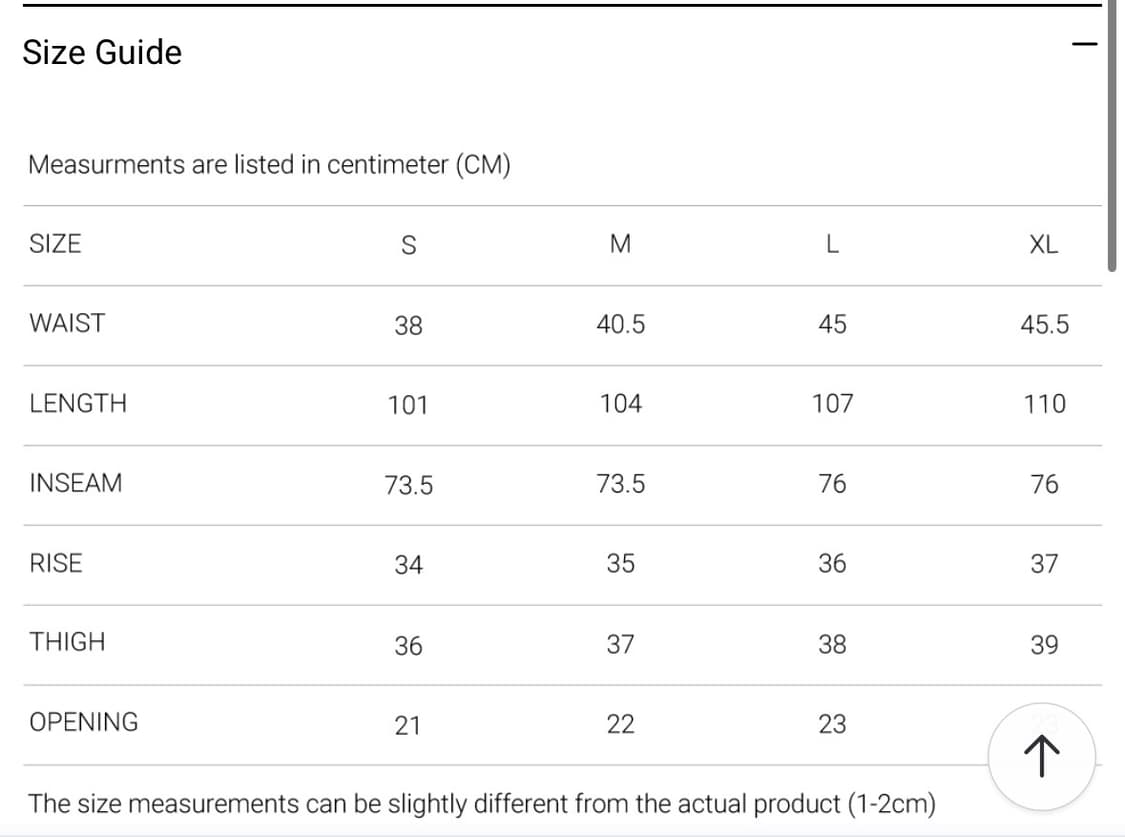Click the inseam value 73.5 for size S
Screen dimensions: 1125x837
pyautogui.click(x=409, y=485)
